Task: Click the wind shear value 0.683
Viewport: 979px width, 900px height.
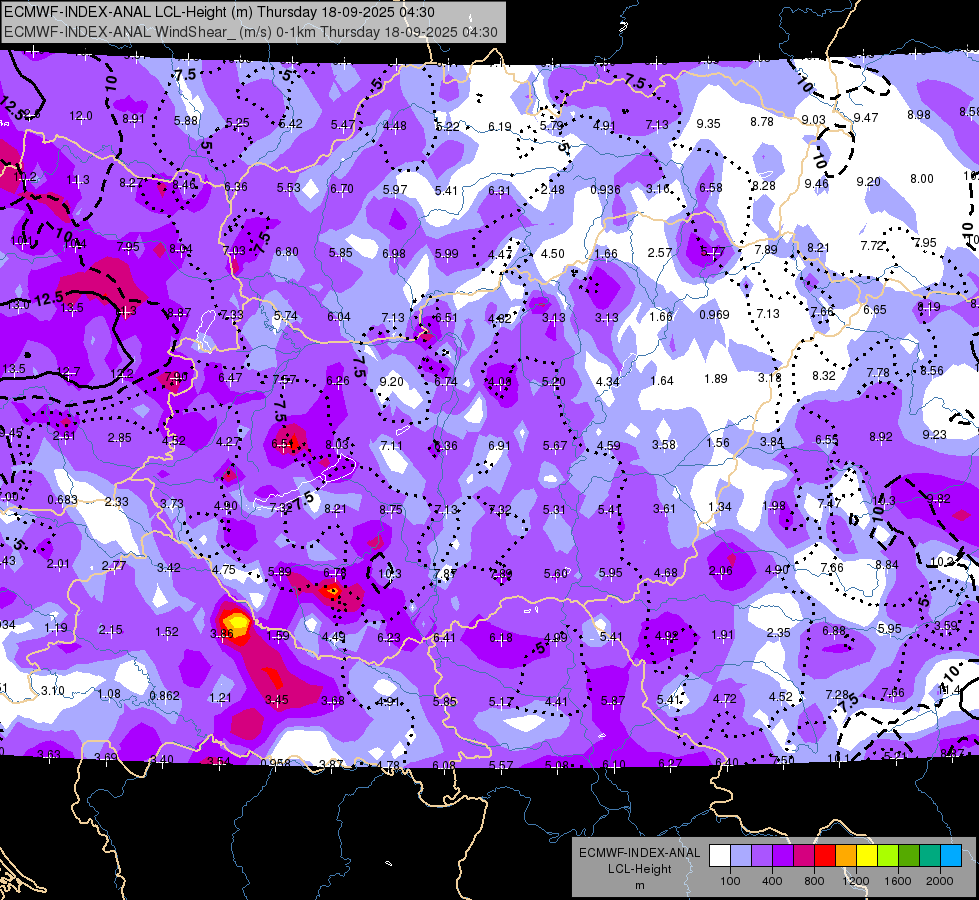Action: [x=62, y=500]
